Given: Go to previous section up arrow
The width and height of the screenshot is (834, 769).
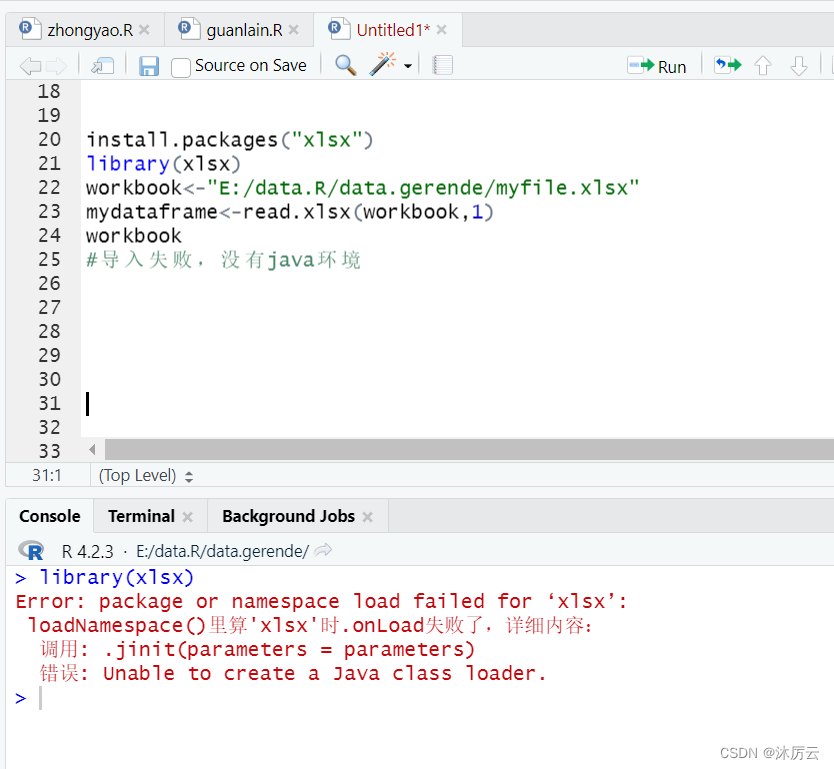Looking at the screenshot, I should [x=763, y=66].
